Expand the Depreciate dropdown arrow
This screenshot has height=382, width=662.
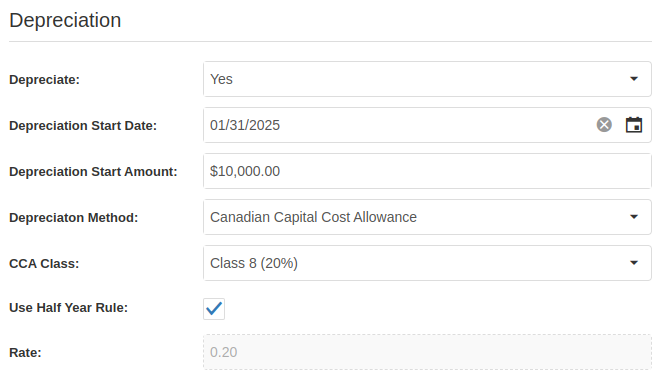click(x=633, y=79)
